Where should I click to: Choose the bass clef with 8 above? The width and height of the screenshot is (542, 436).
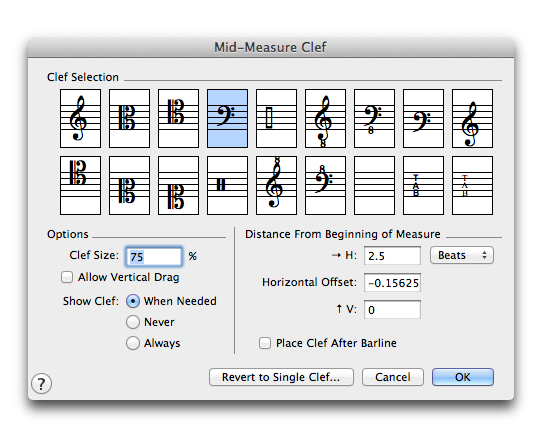point(325,185)
